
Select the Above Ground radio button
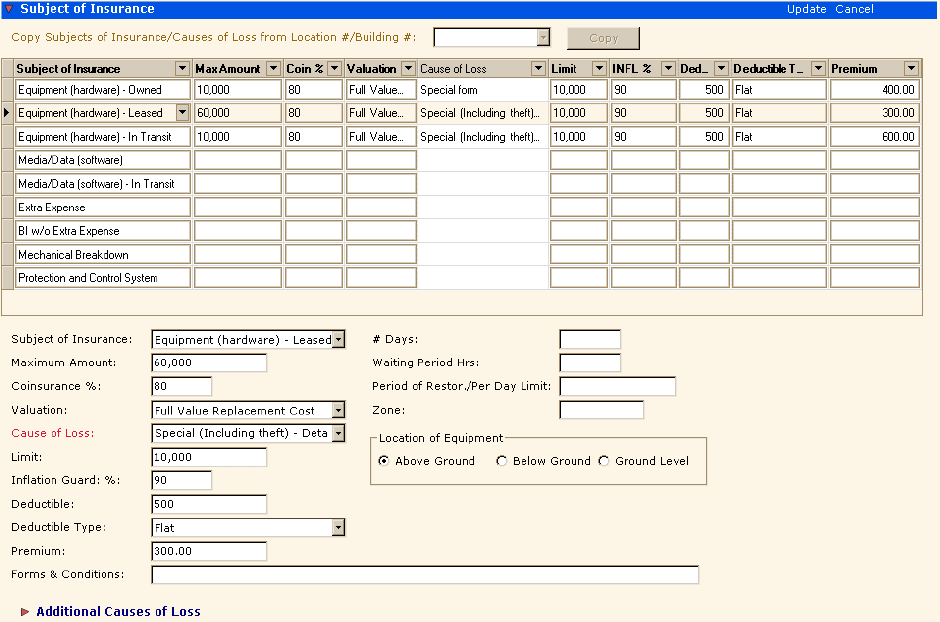tap(383, 461)
